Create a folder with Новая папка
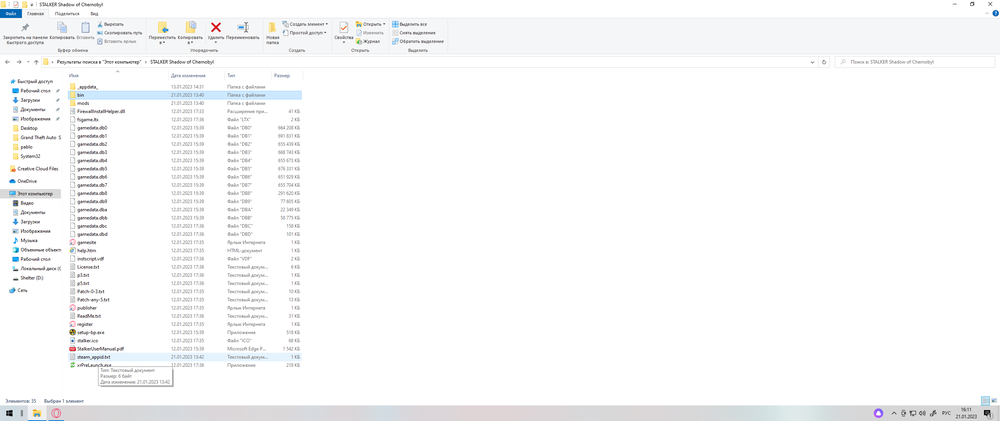Screen dimensions: 1000x421 pos(272,34)
